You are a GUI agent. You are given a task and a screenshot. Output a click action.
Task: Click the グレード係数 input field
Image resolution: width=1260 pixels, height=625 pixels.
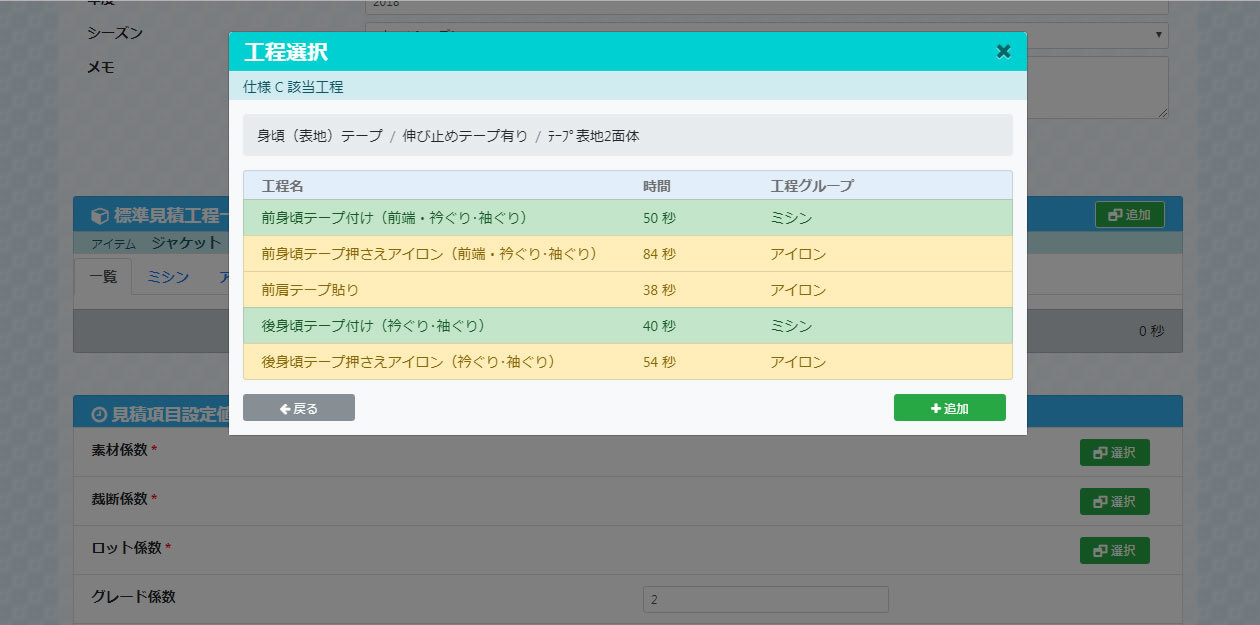pyautogui.click(x=765, y=600)
